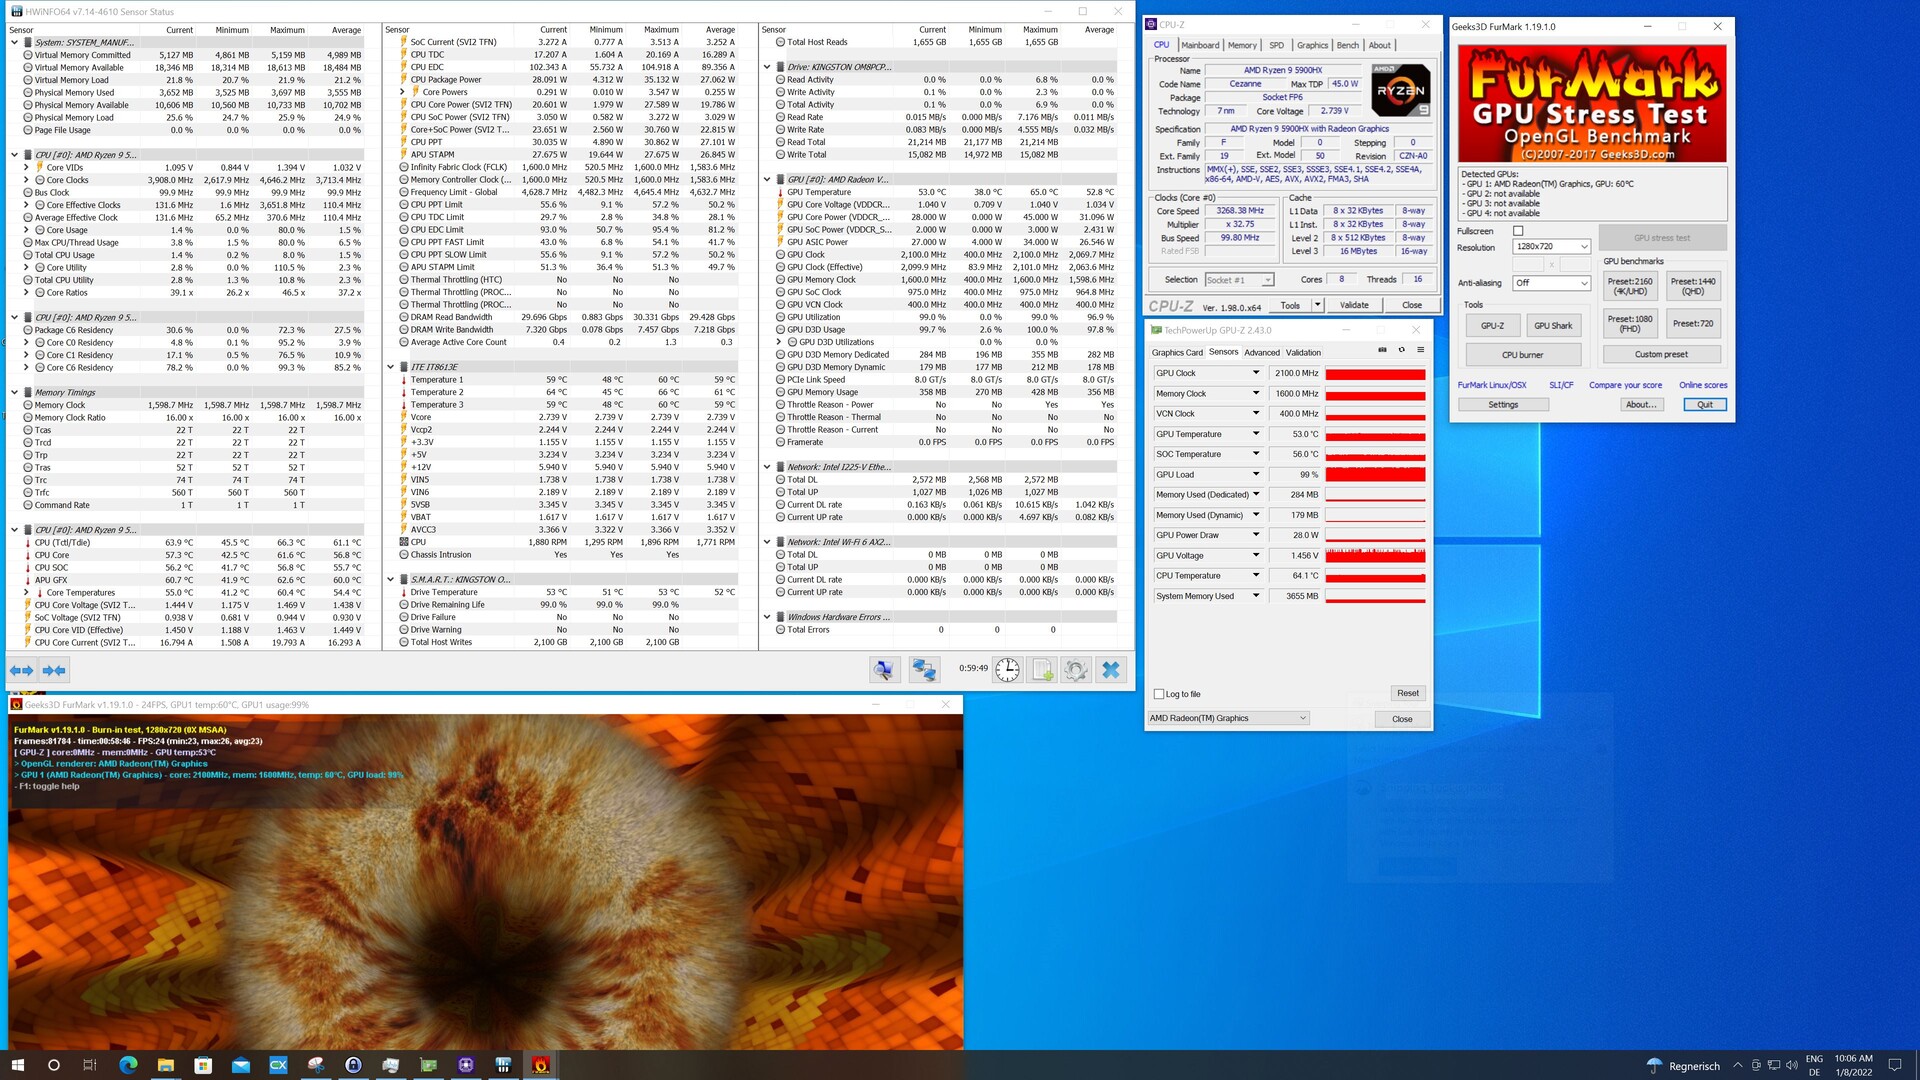This screenshot has height=1080, width=1920.
Task: Open GPU-Z AMD Radeon Graphics device dropdown
Action: [1228, 718]
